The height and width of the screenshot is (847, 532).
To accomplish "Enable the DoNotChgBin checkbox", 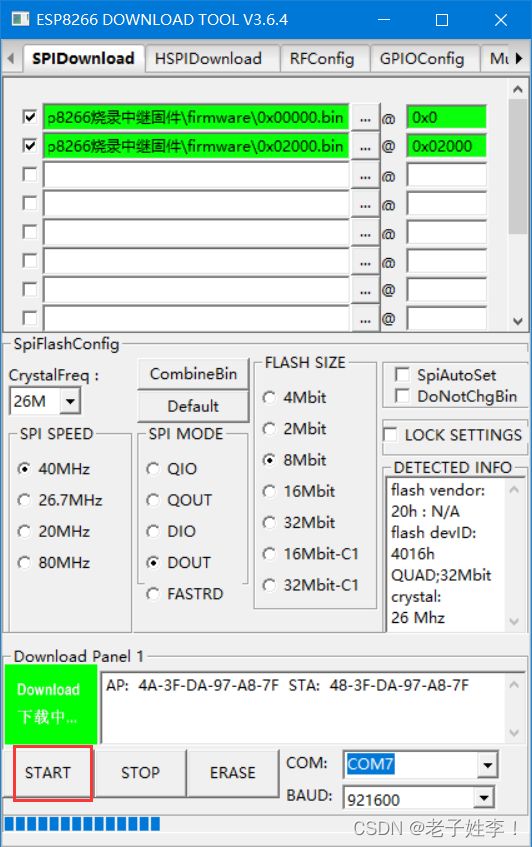I will (x=402, y=396).
